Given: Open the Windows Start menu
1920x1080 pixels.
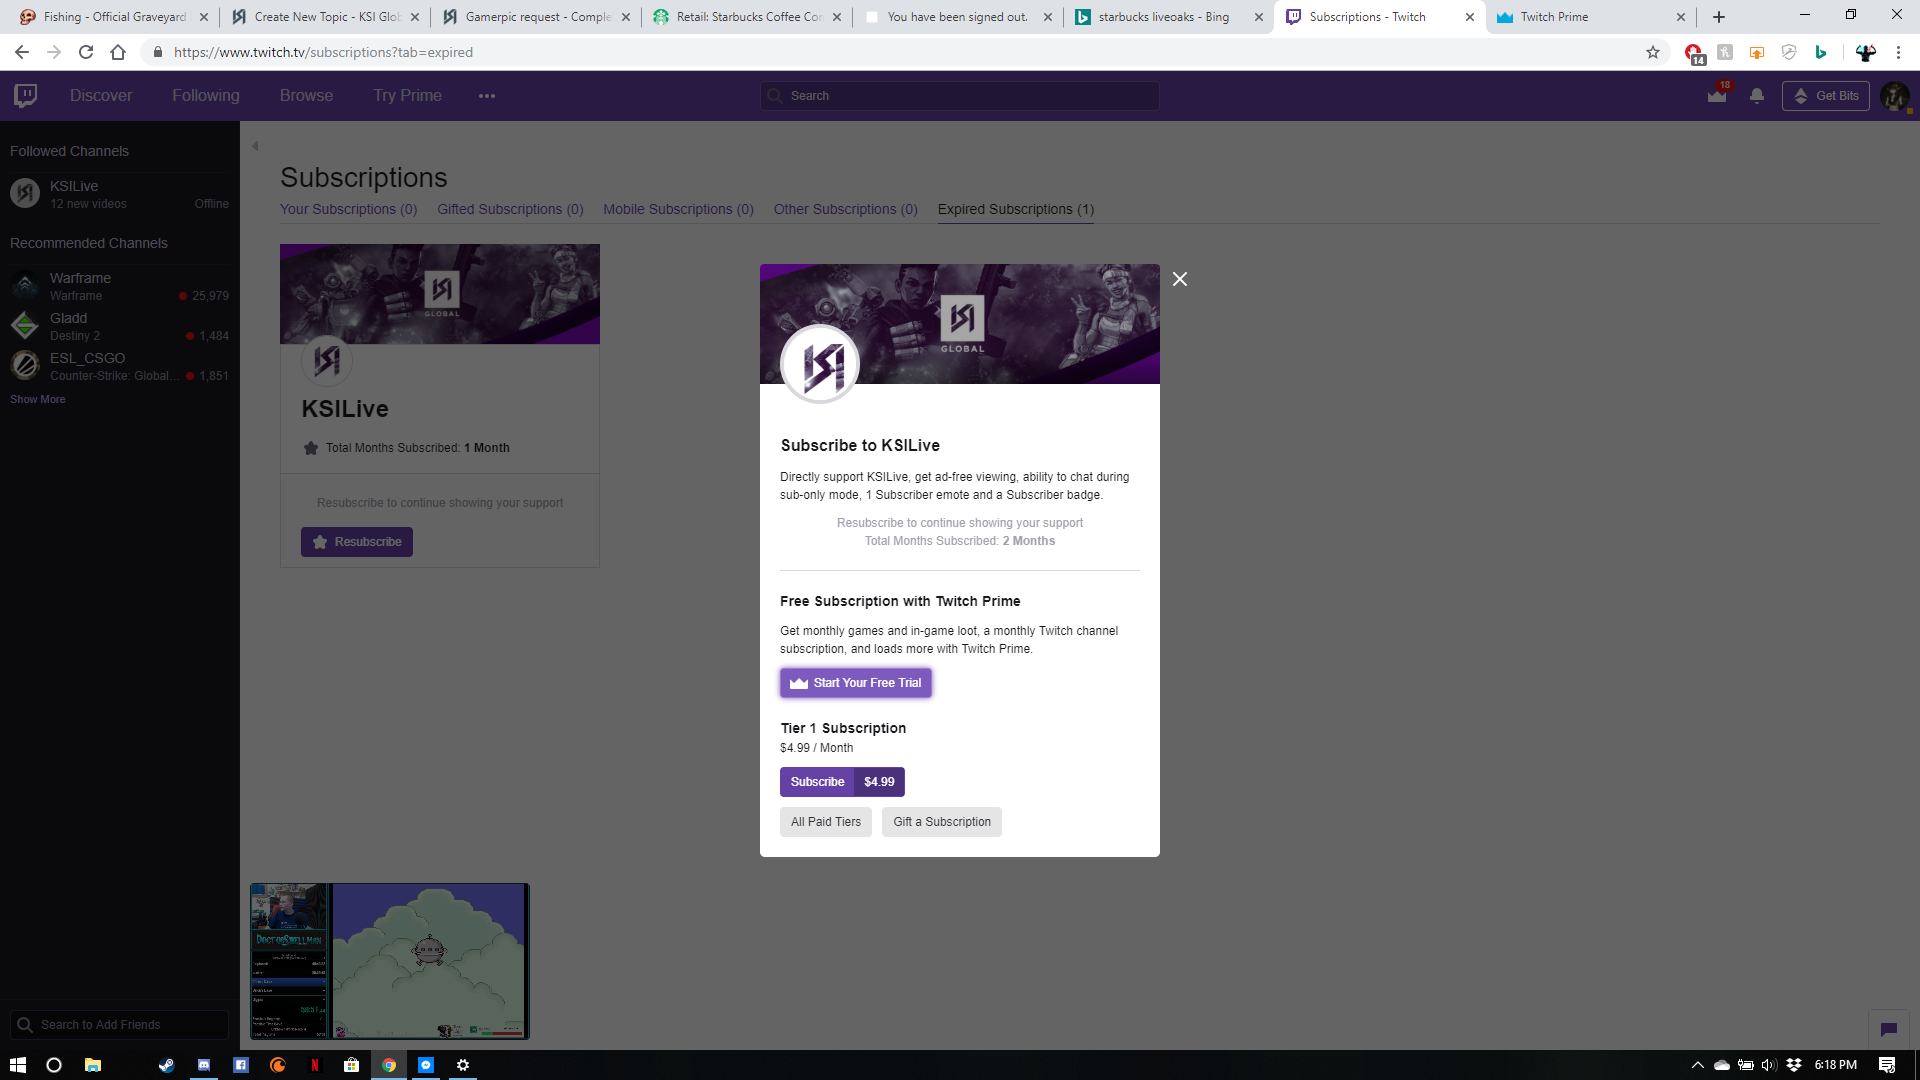Looking at the screenshot, I should [x=18, y=1065].
